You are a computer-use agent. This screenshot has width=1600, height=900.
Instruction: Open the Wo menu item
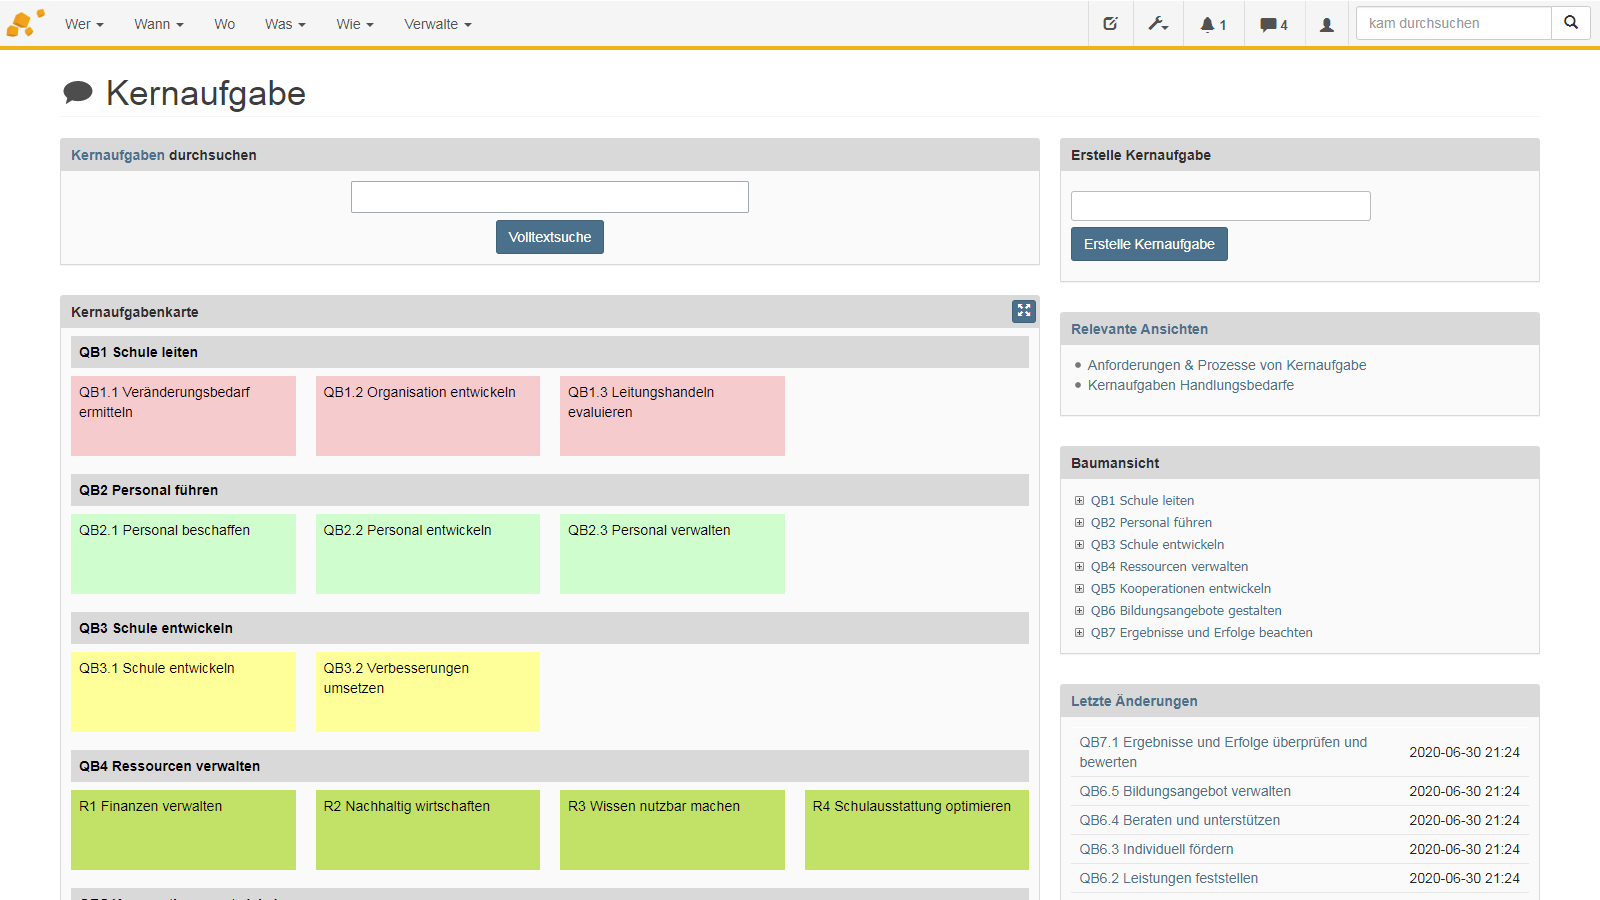224,24
